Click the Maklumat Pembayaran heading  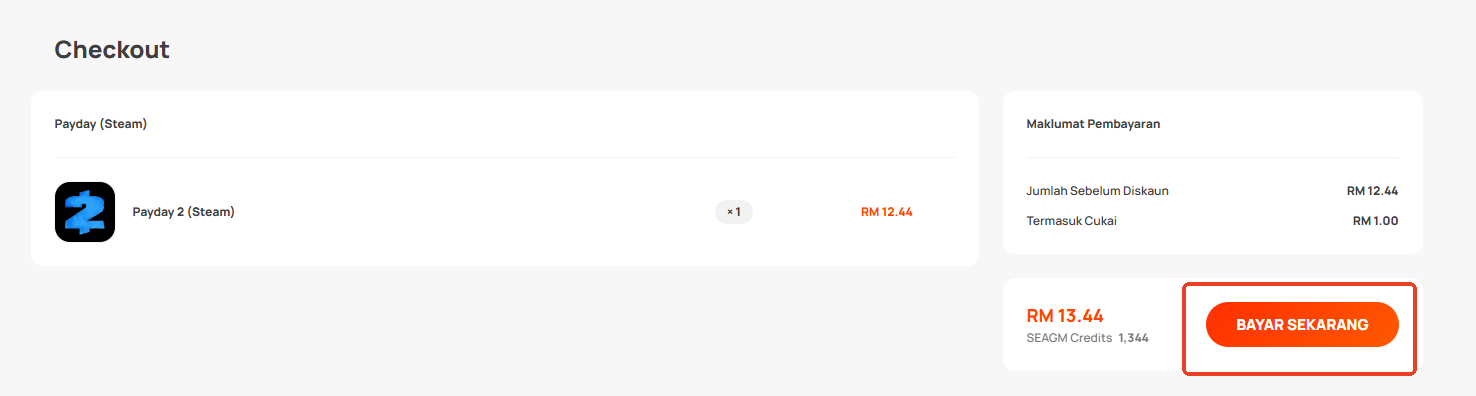1093,124
